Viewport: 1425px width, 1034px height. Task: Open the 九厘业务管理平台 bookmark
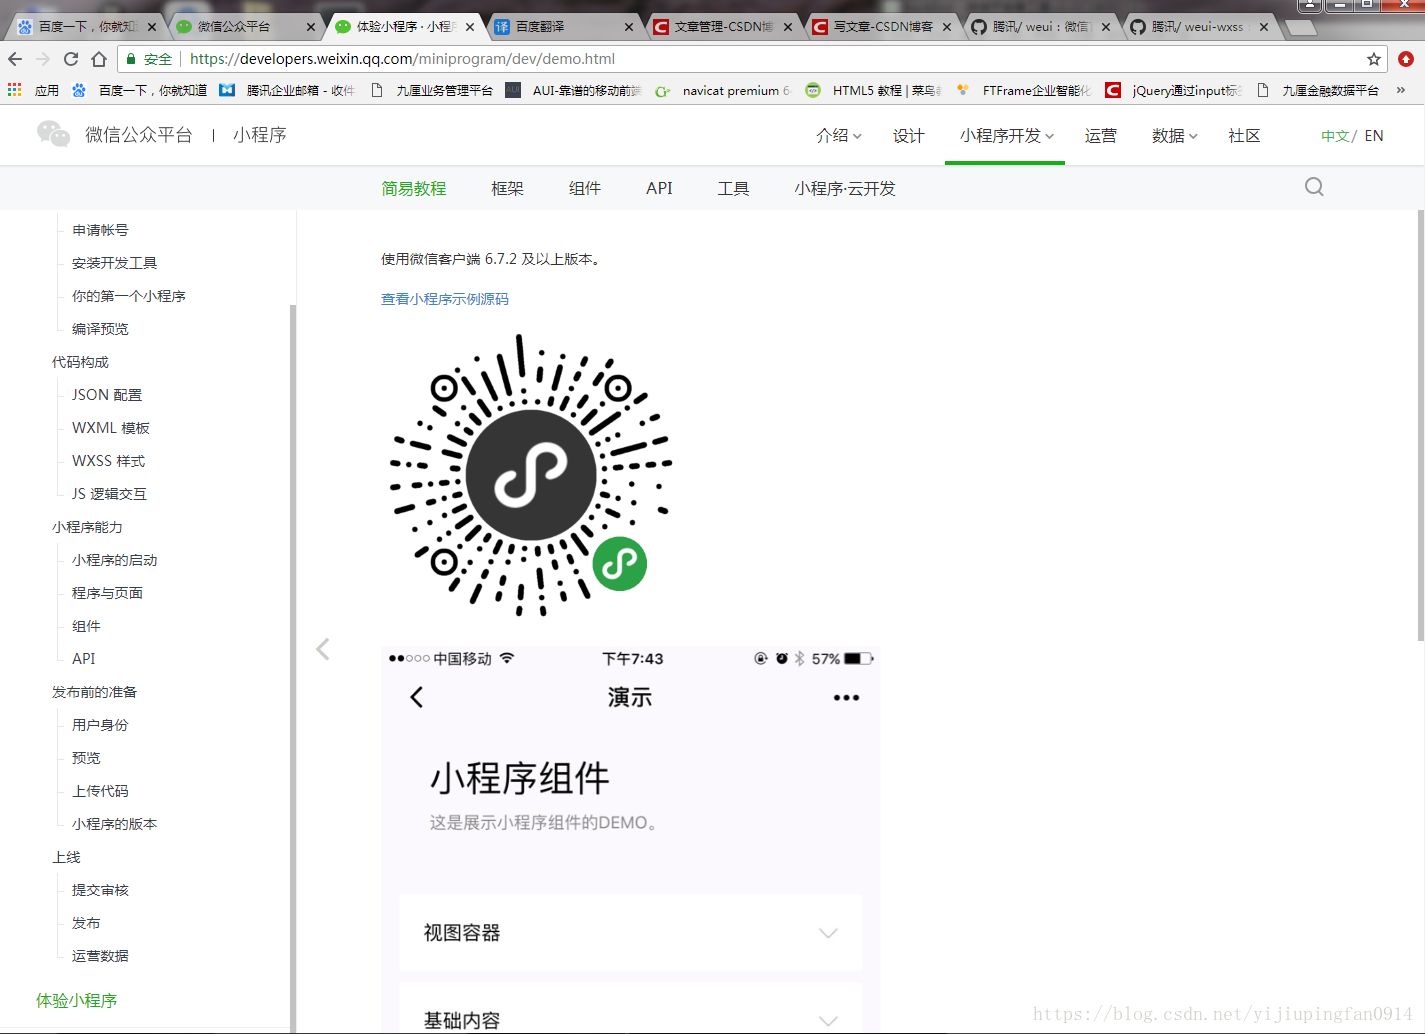click(x=432, y=90)
